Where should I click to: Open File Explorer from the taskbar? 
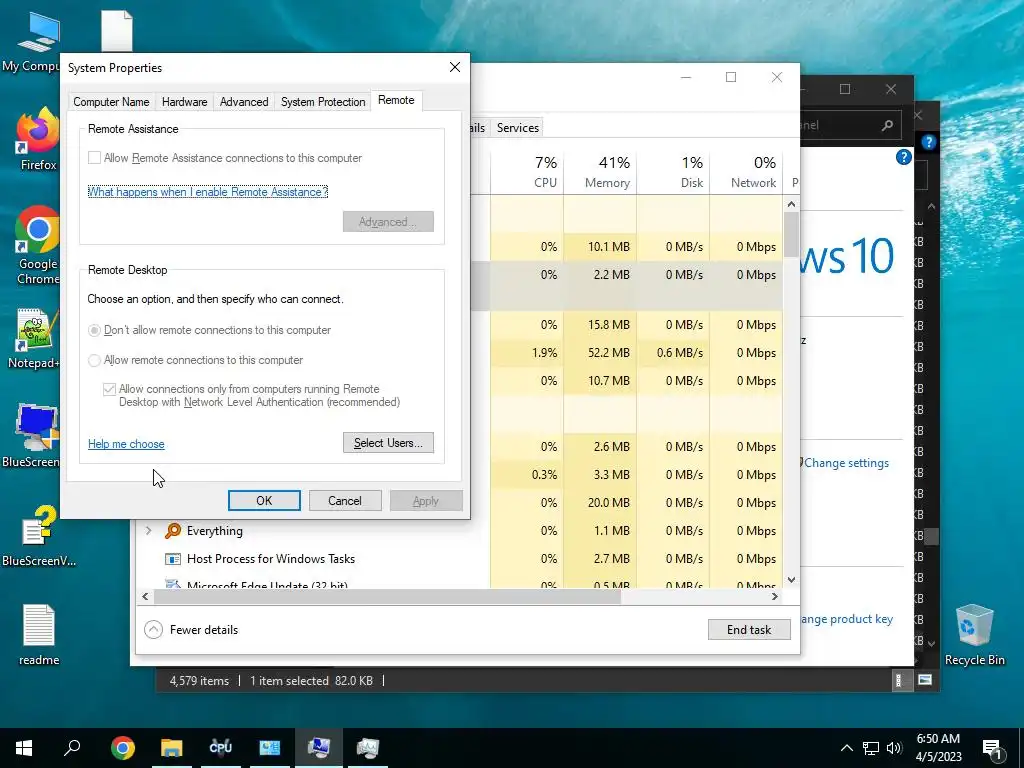point(172,748)
